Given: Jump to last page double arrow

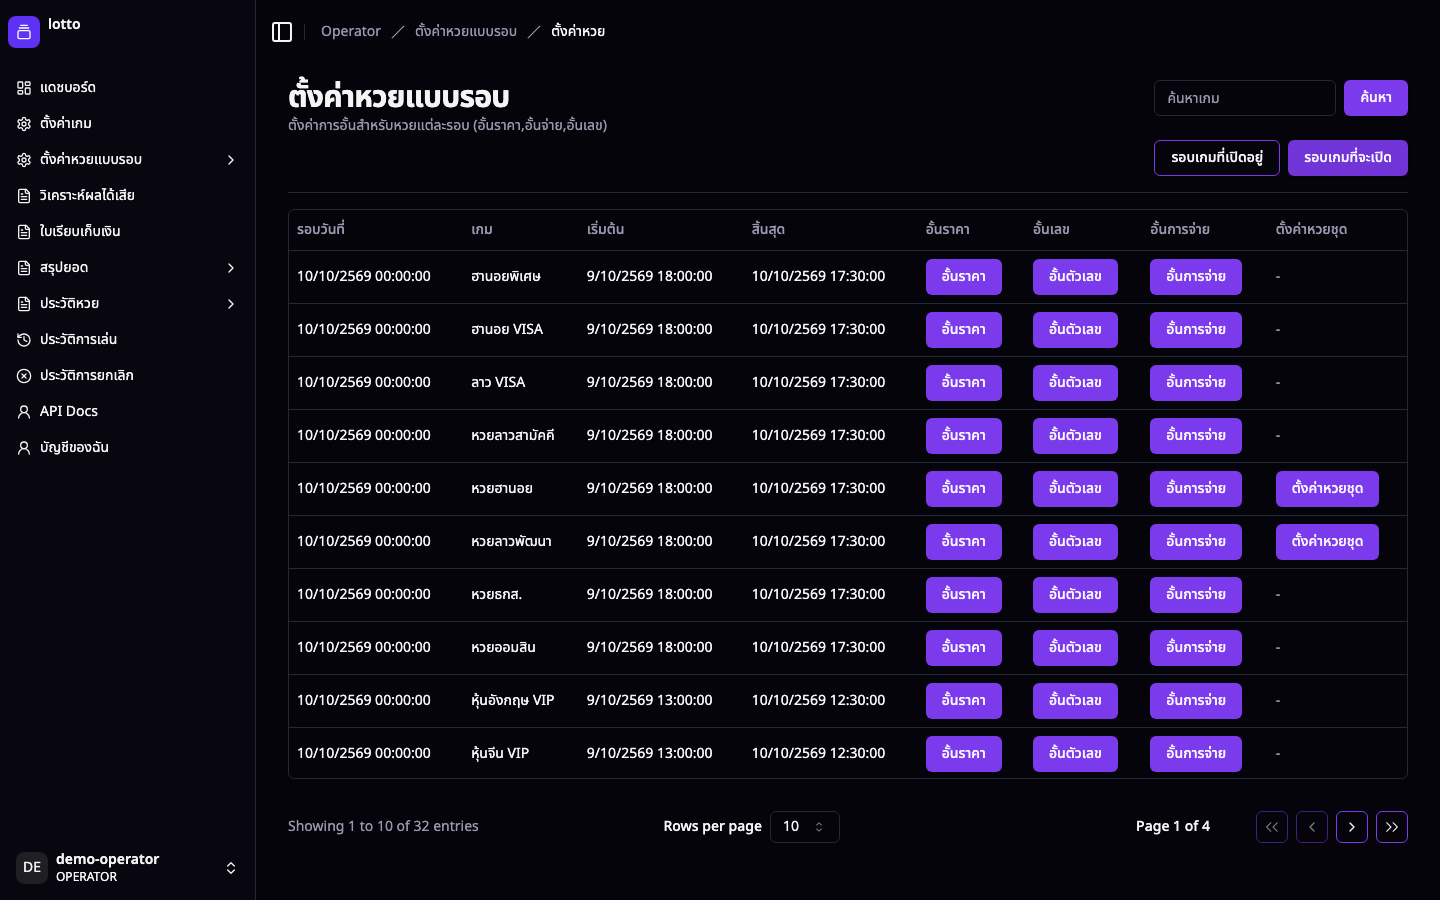Looking at the screenshot, I should (x=1392, y=827).
